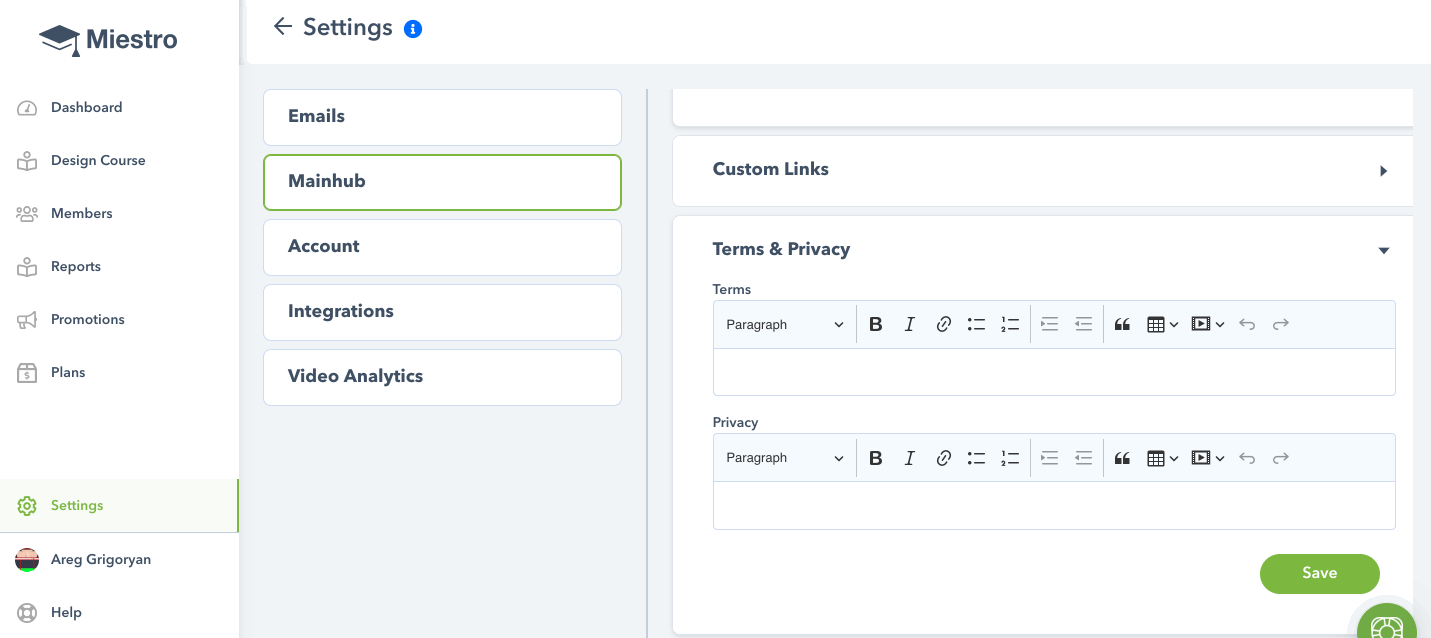Image resolution: width=1431 pixels, height=638 pixels.
Task: Increase indent in the Privacy editor
Action: (1049, 458)
